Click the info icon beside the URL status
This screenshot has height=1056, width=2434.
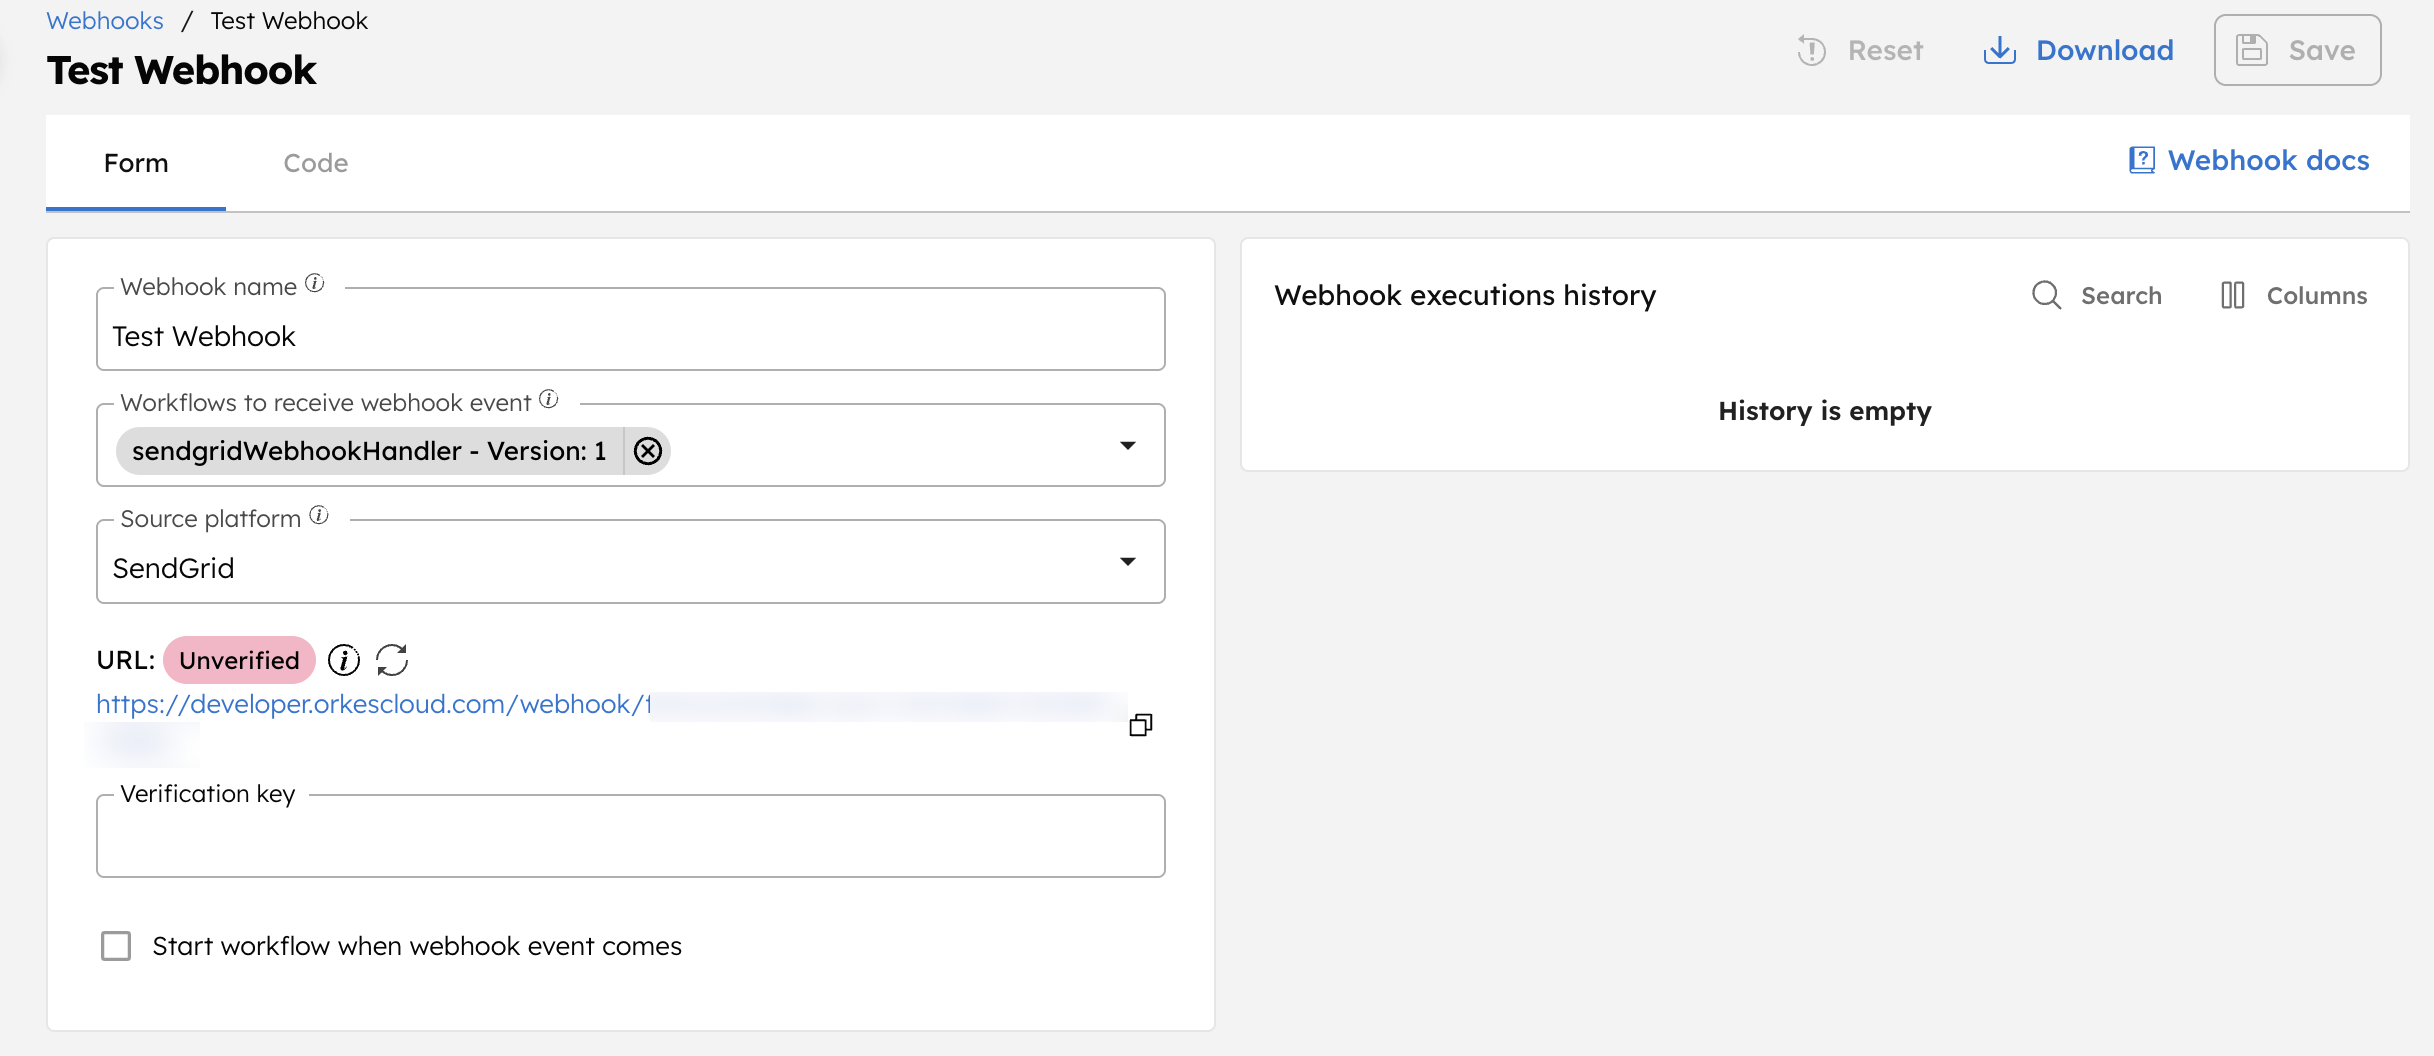click(x=344, y=659)
